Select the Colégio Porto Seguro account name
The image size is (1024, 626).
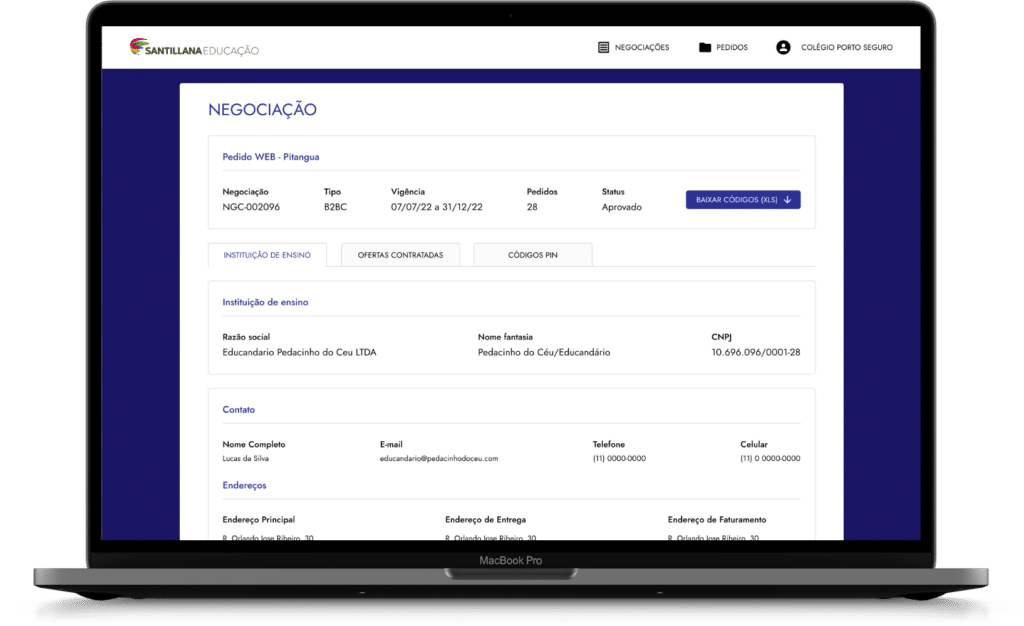click(x=846, y=47)
